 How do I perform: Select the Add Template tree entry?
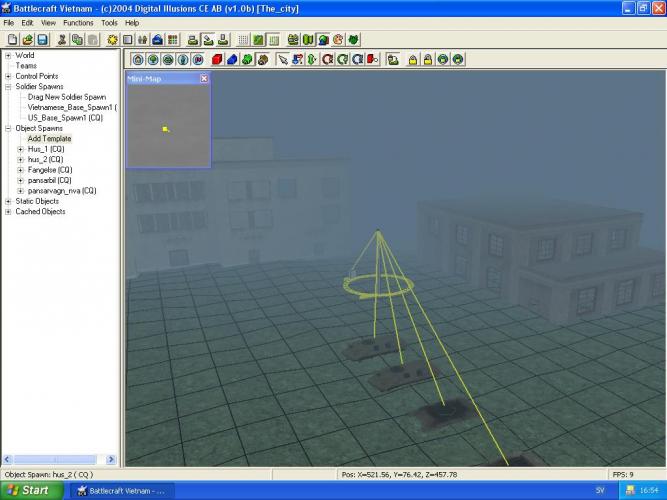coord(49,139)
